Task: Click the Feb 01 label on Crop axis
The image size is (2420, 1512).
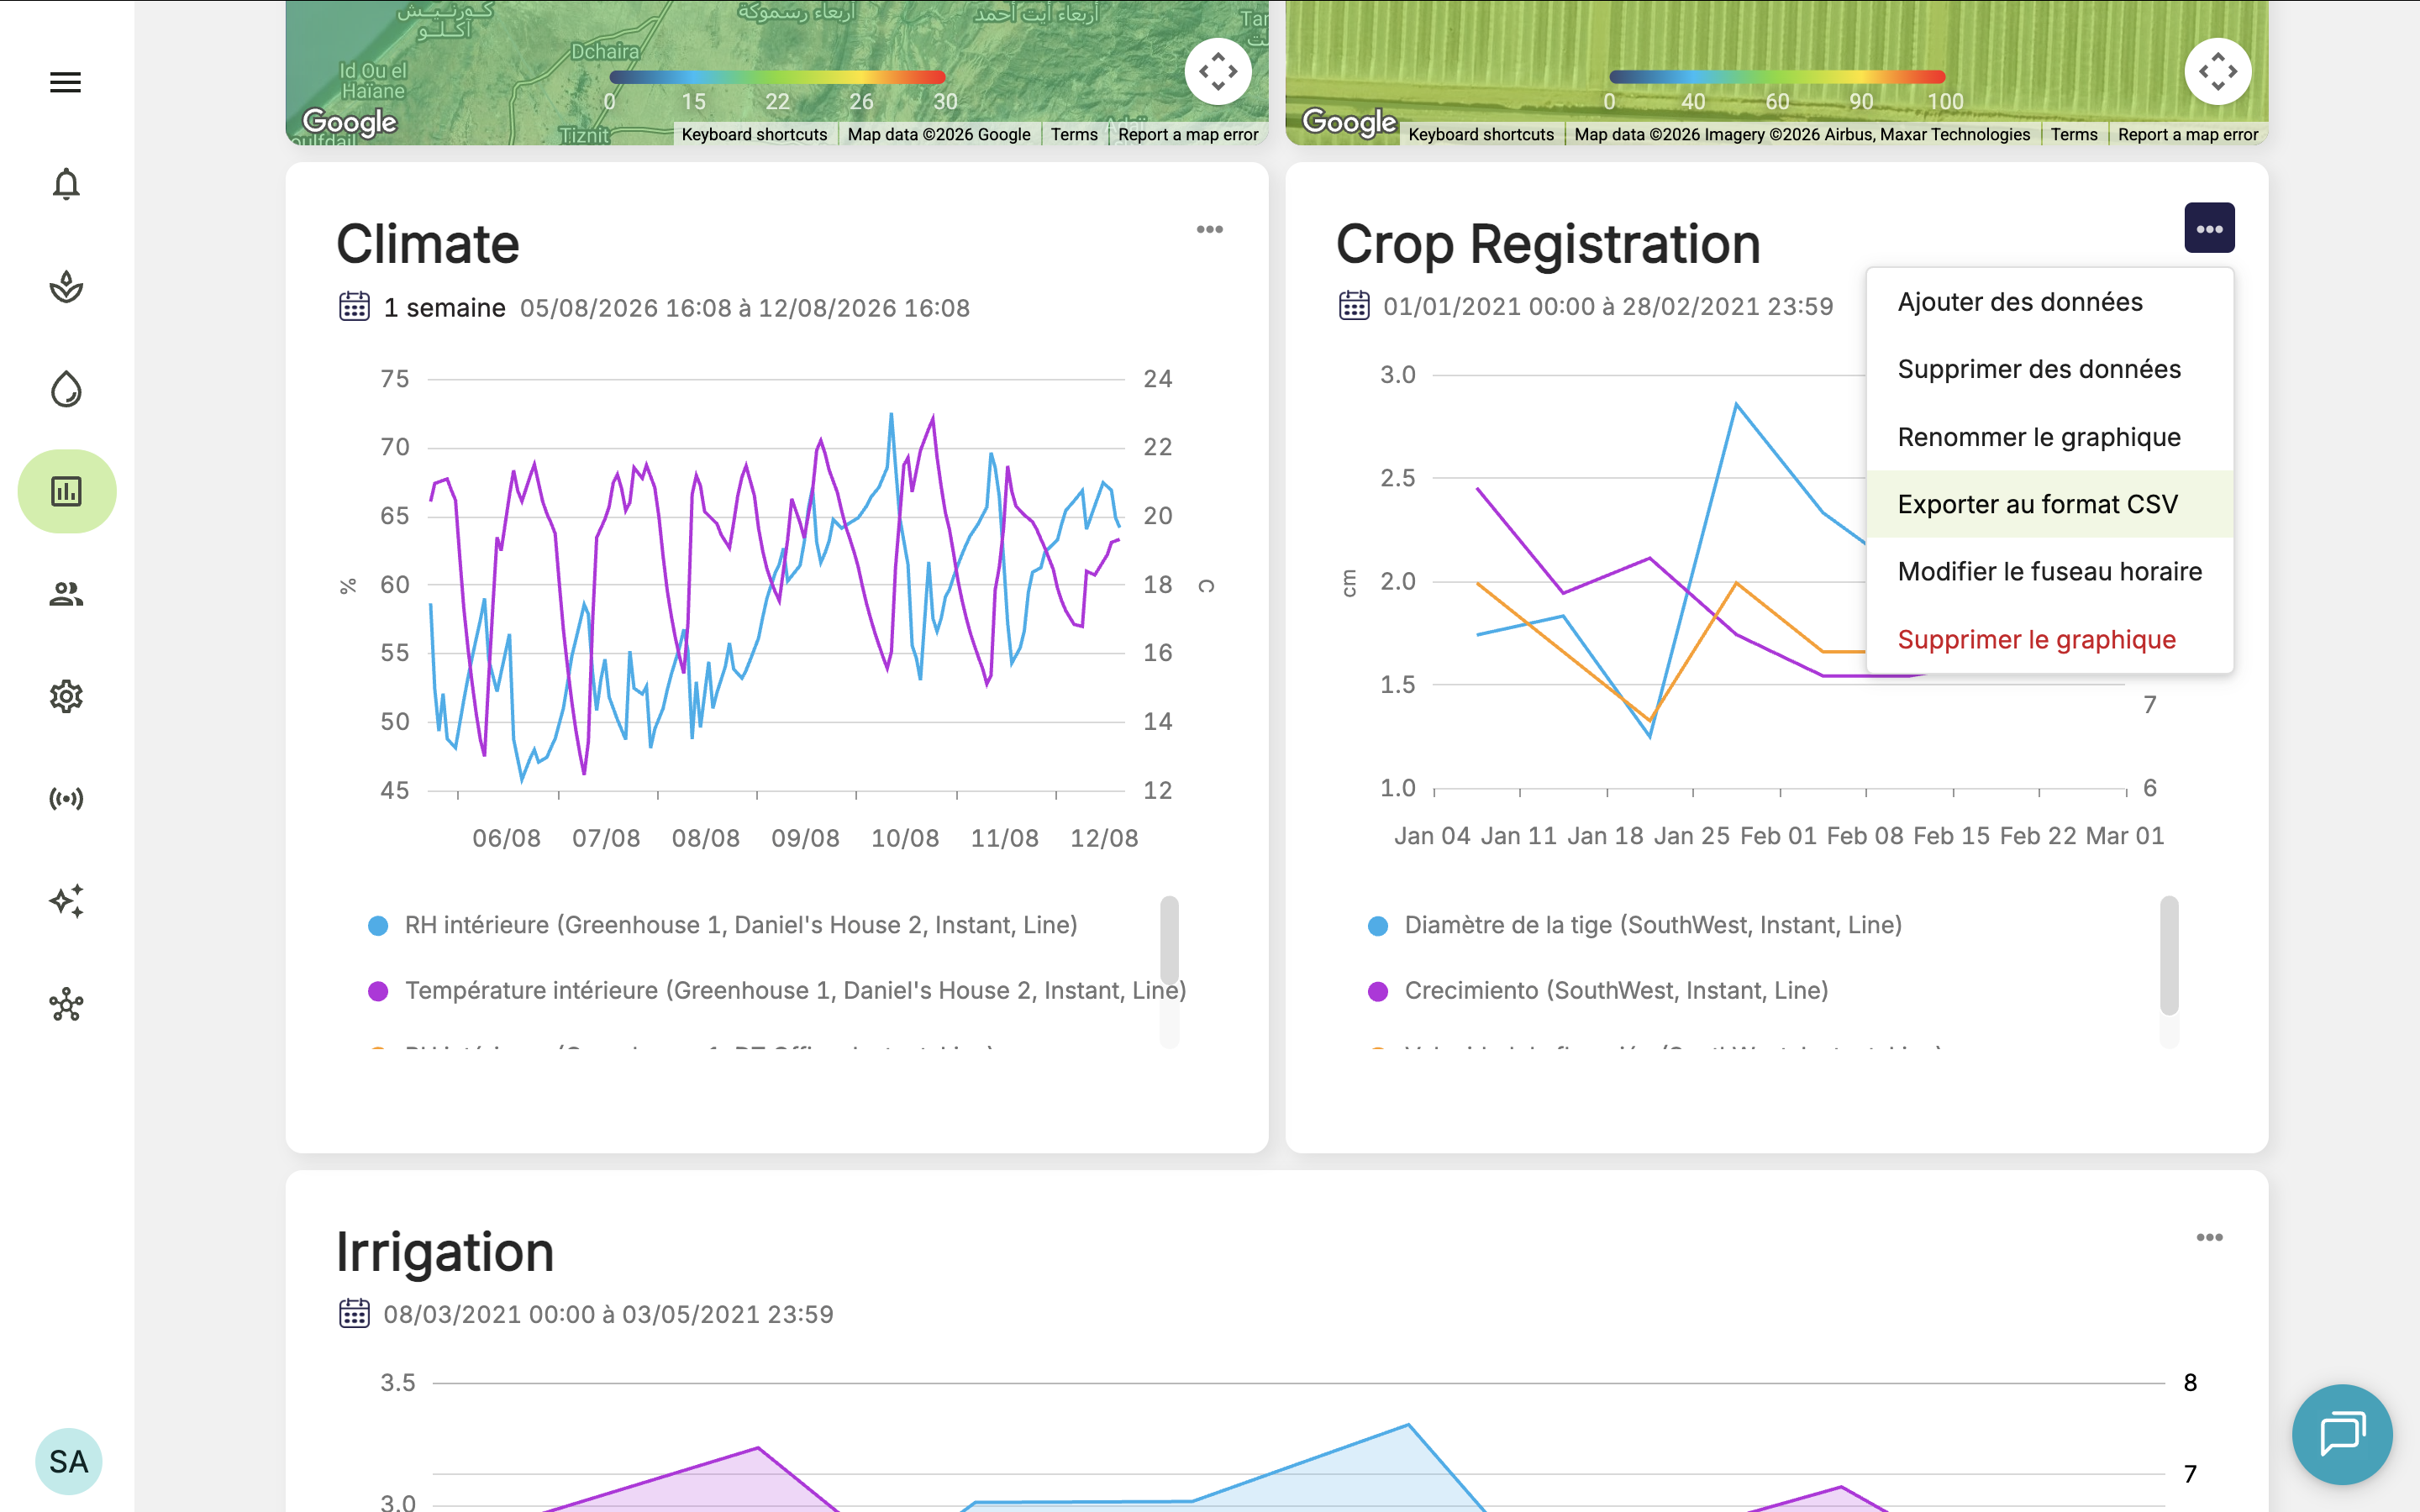Action: (1778, 836)
